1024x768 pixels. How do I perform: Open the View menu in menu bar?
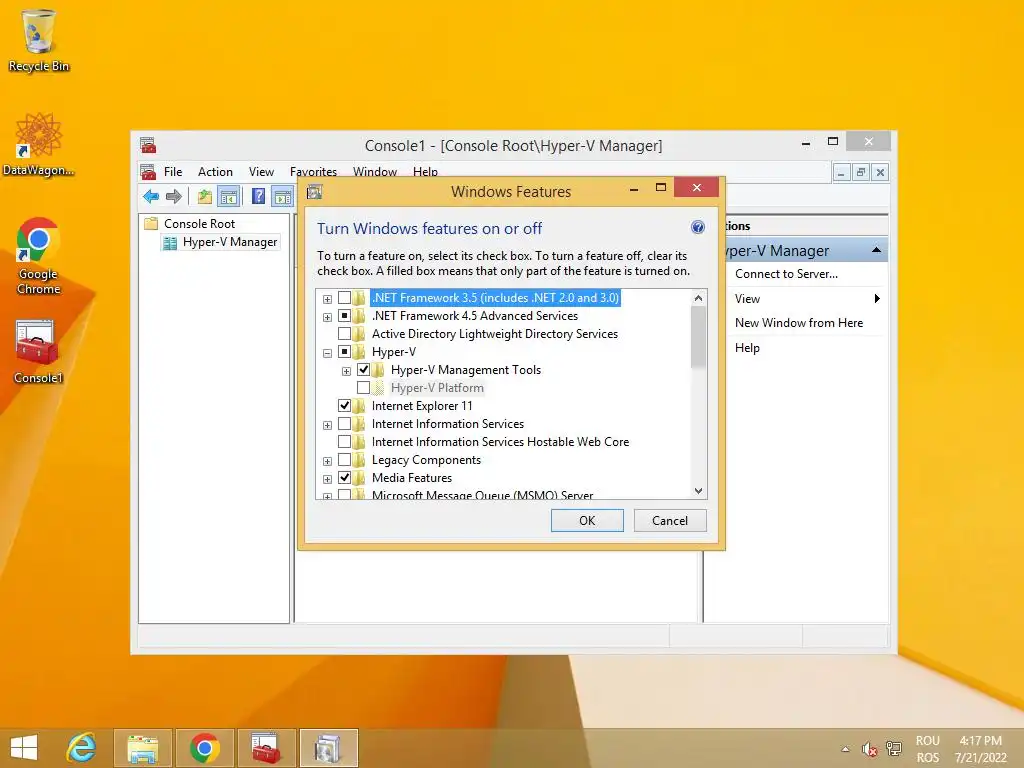[261, 172]
